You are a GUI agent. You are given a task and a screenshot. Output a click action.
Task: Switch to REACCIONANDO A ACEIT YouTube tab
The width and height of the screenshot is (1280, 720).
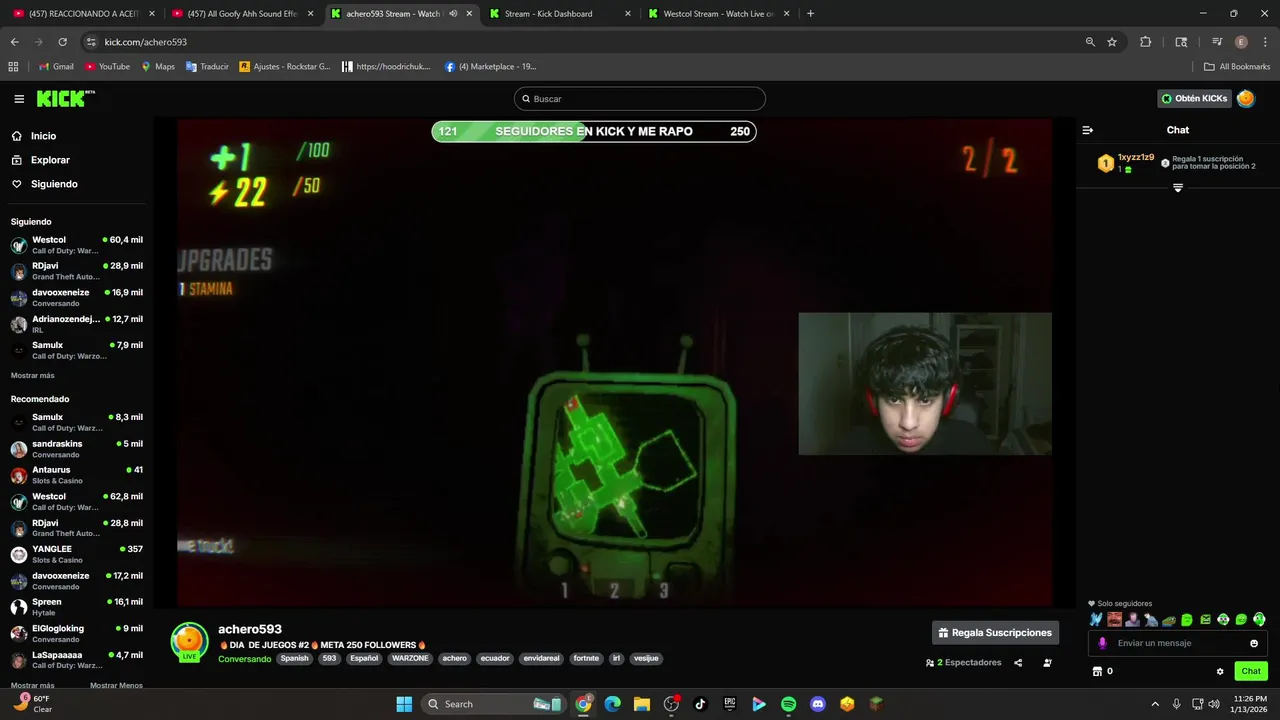pyautogui.click(x=82, y=14)
